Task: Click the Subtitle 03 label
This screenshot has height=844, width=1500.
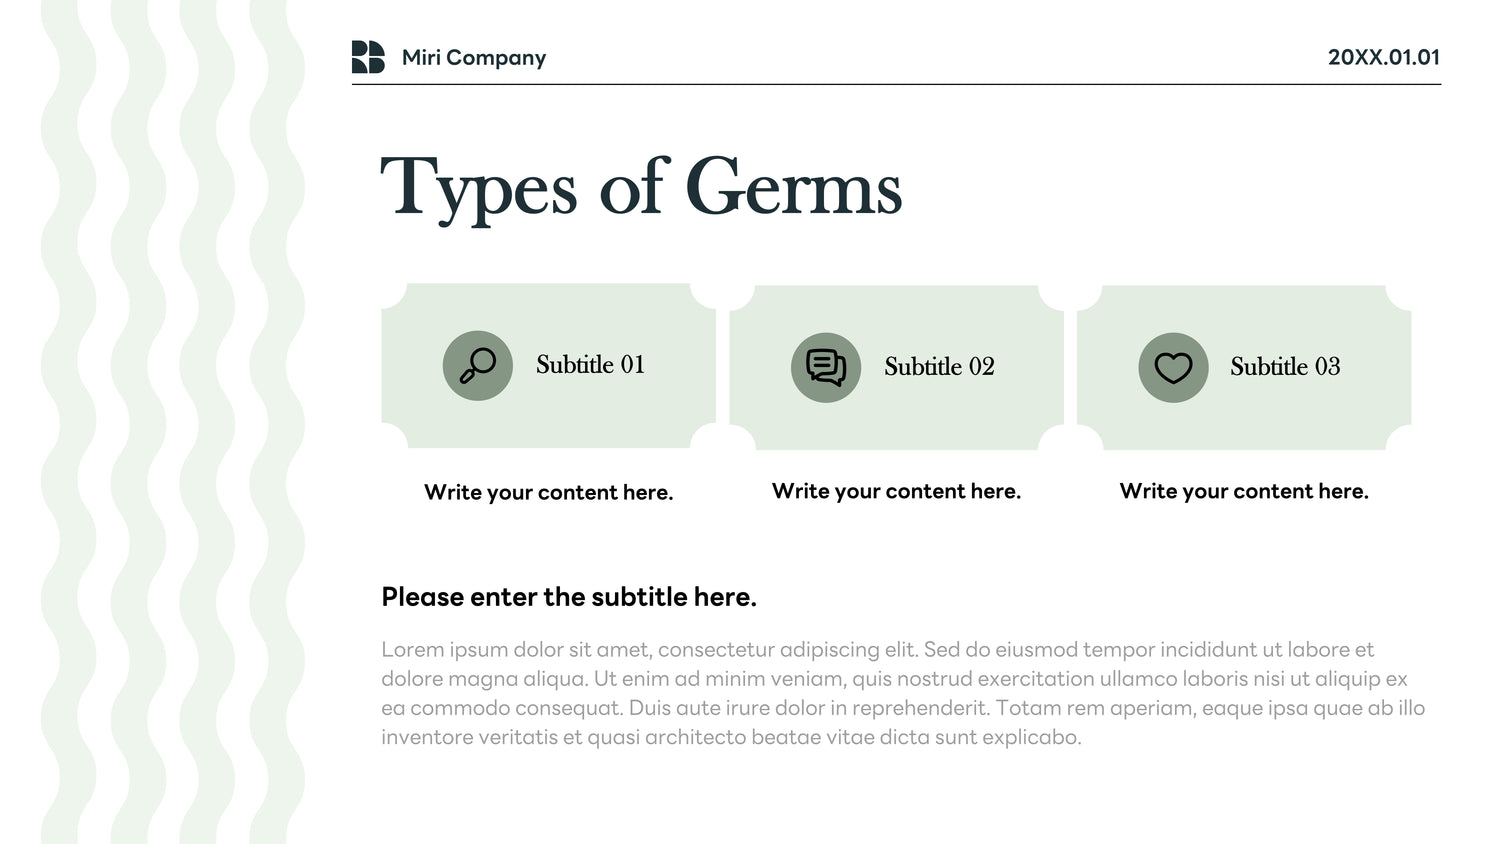Action: 1285,367
